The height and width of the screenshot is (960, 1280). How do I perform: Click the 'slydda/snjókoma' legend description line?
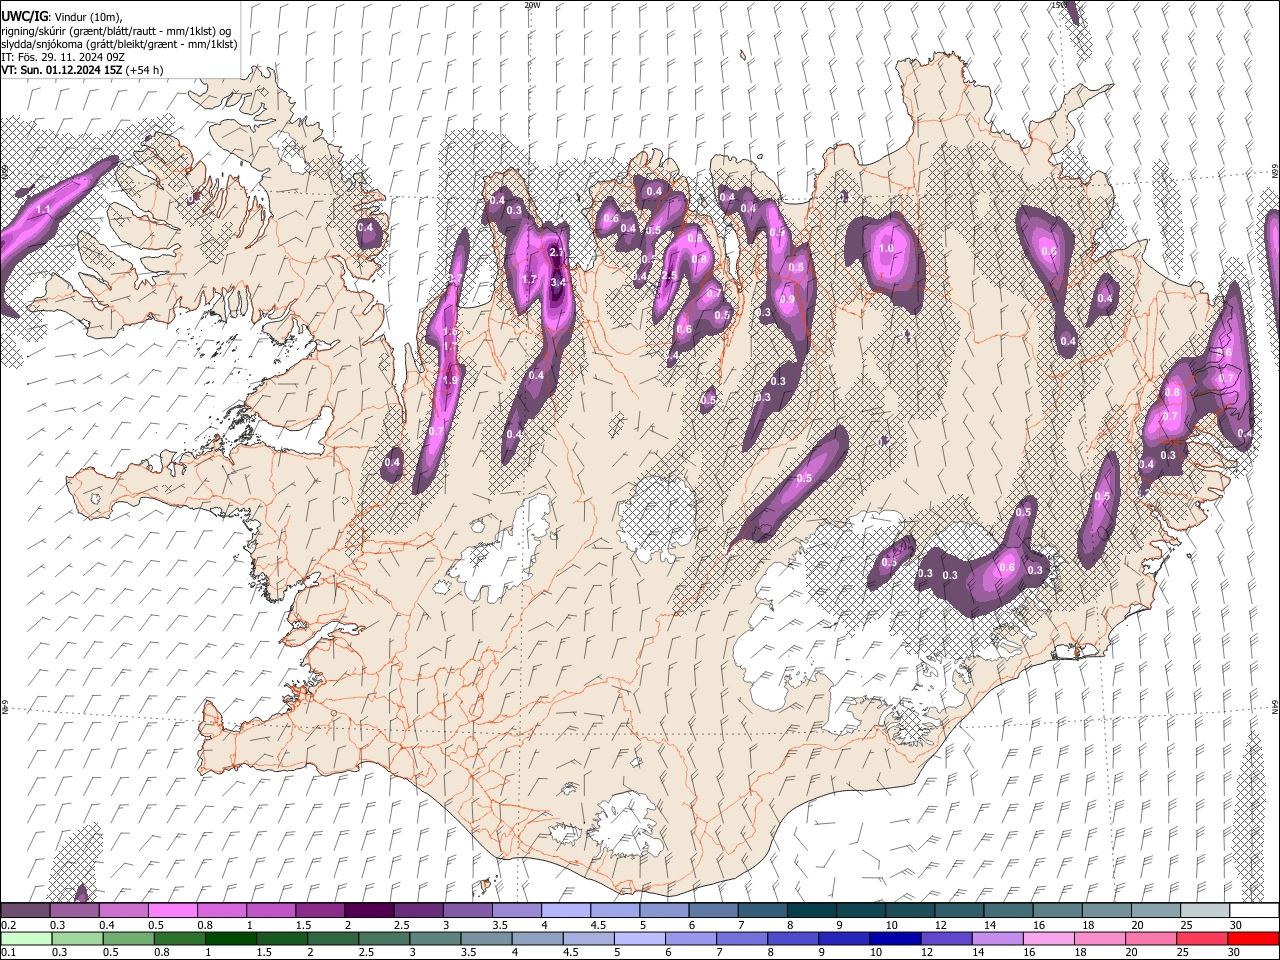click(x=119, y=44)
